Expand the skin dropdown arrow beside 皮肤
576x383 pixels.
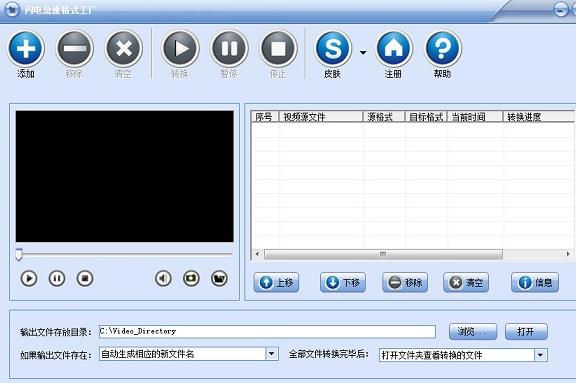click(363, 53)
